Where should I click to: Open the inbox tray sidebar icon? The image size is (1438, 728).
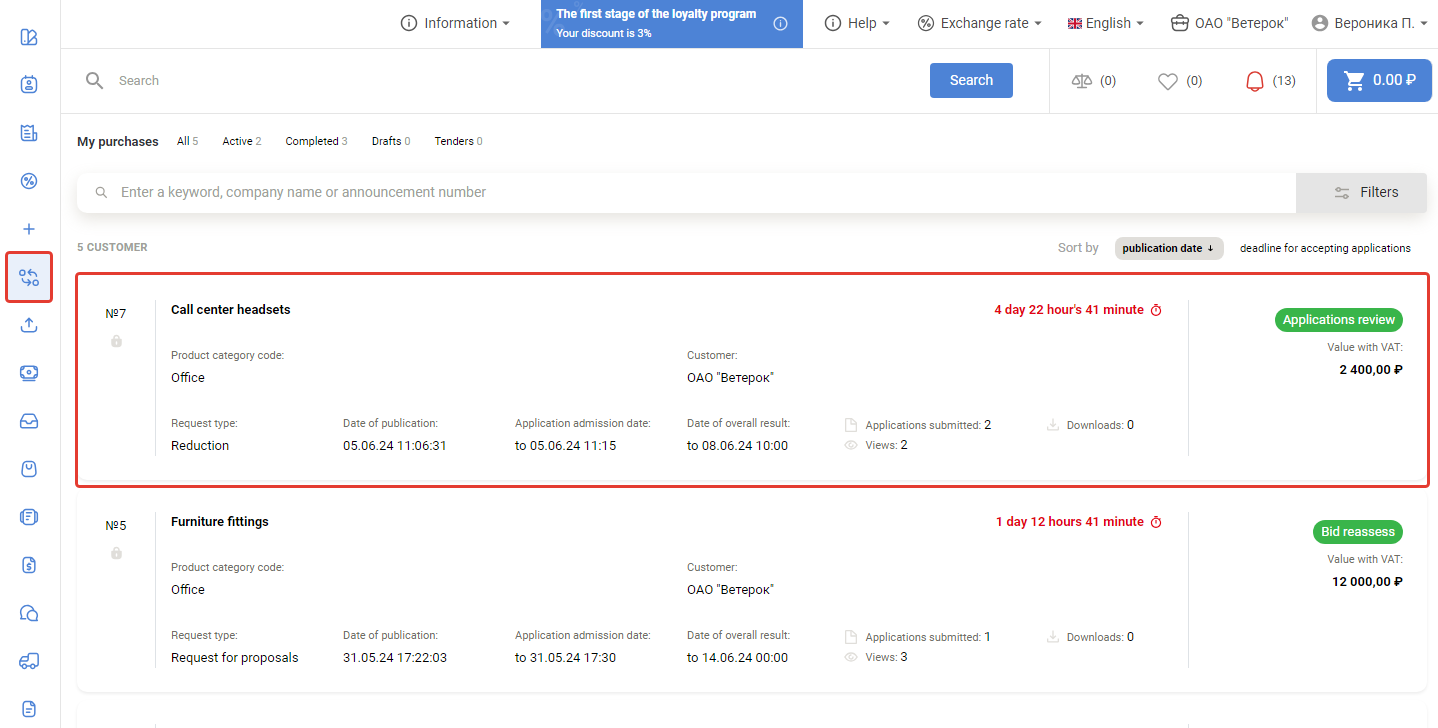point(29,421)
